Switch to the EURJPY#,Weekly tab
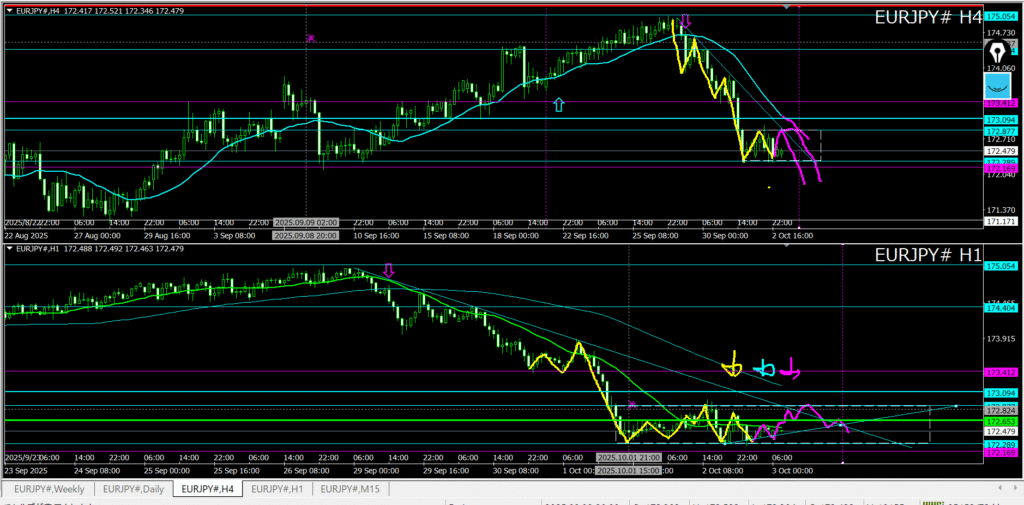Viewport: 1024px width, 505px height. point(49,489)
